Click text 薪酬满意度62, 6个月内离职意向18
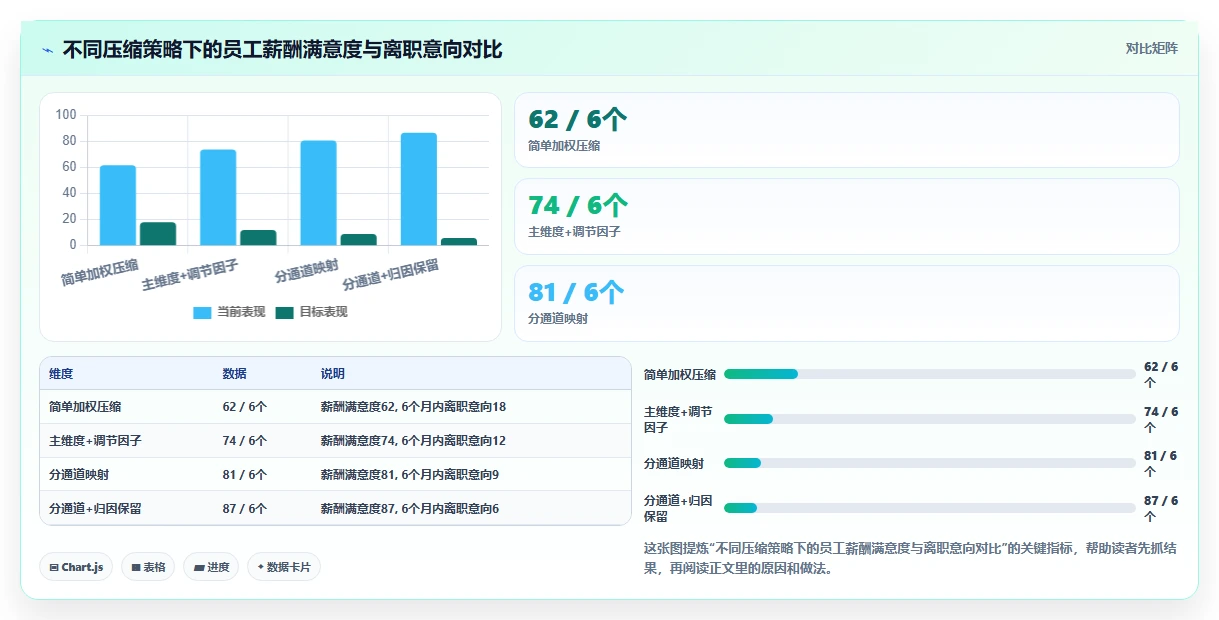1219x620 pixels. click(413, 407)
